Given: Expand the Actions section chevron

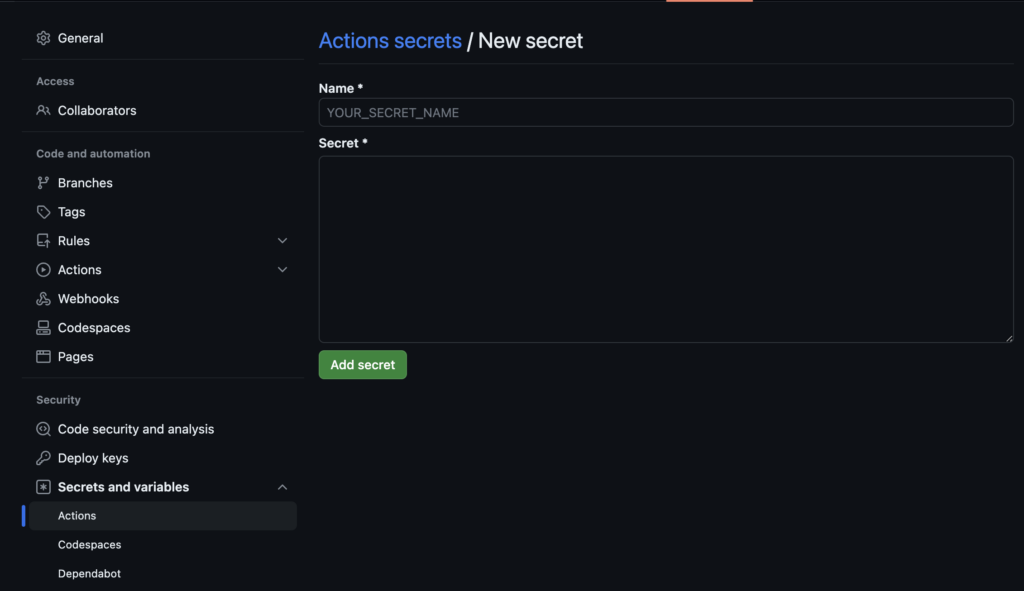Looking at the screenshot, I should point(282,270).
